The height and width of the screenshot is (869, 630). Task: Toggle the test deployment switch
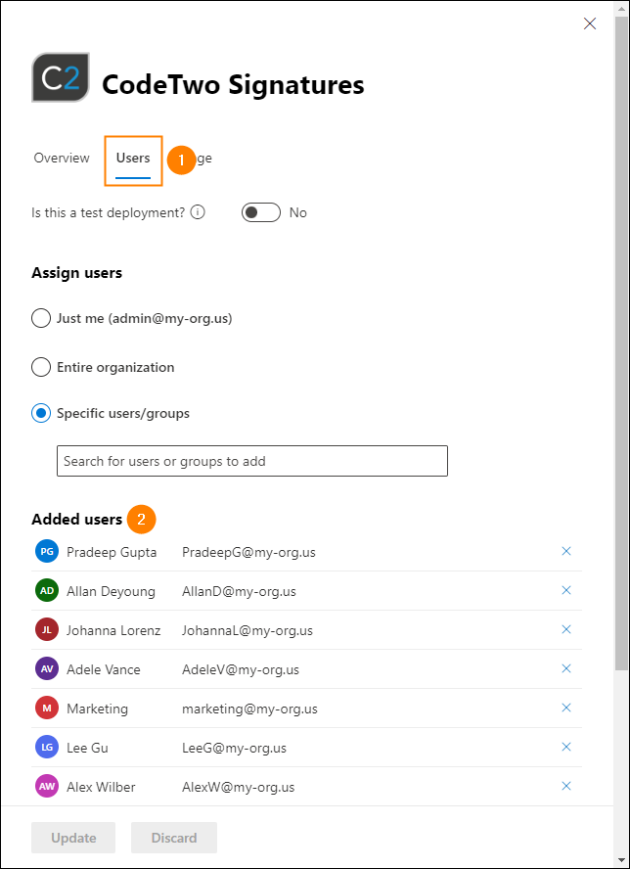(261, 213)
